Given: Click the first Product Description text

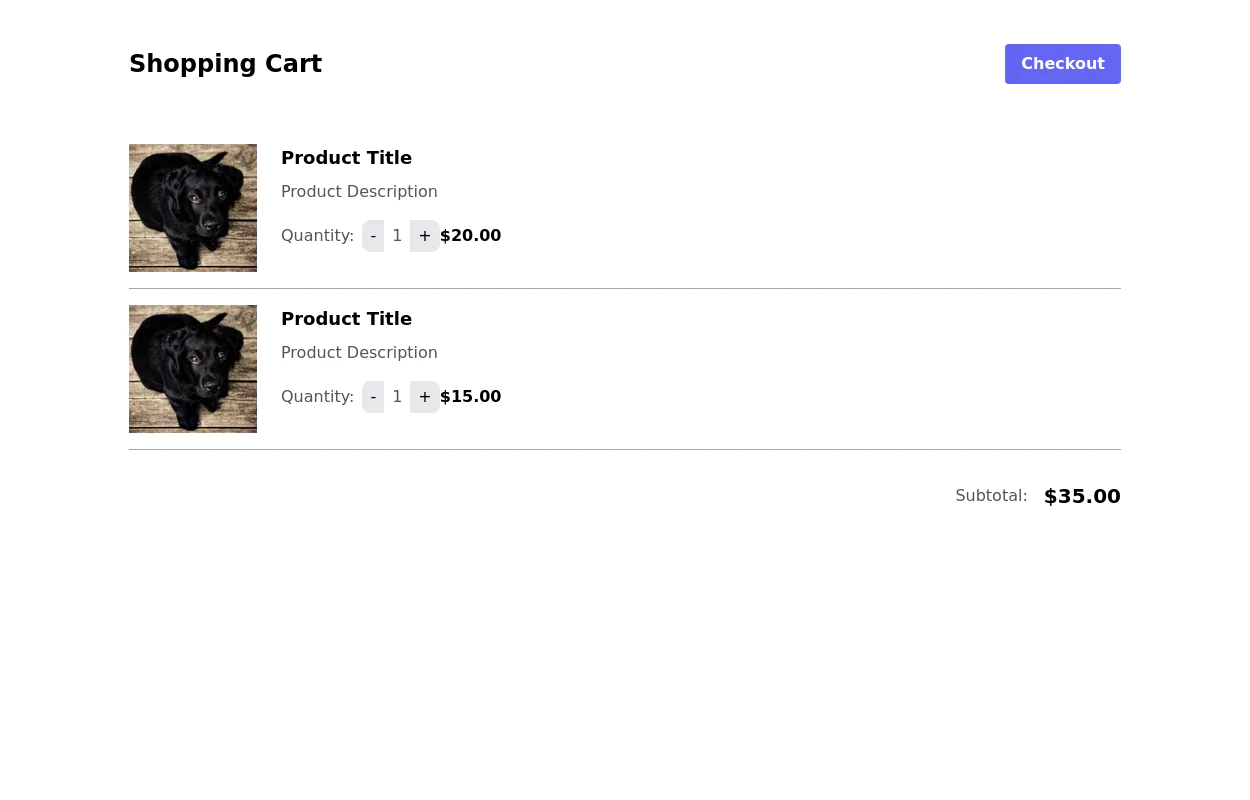Looking at the screenshot, I should pyautogui.click(x=359, y=192).
